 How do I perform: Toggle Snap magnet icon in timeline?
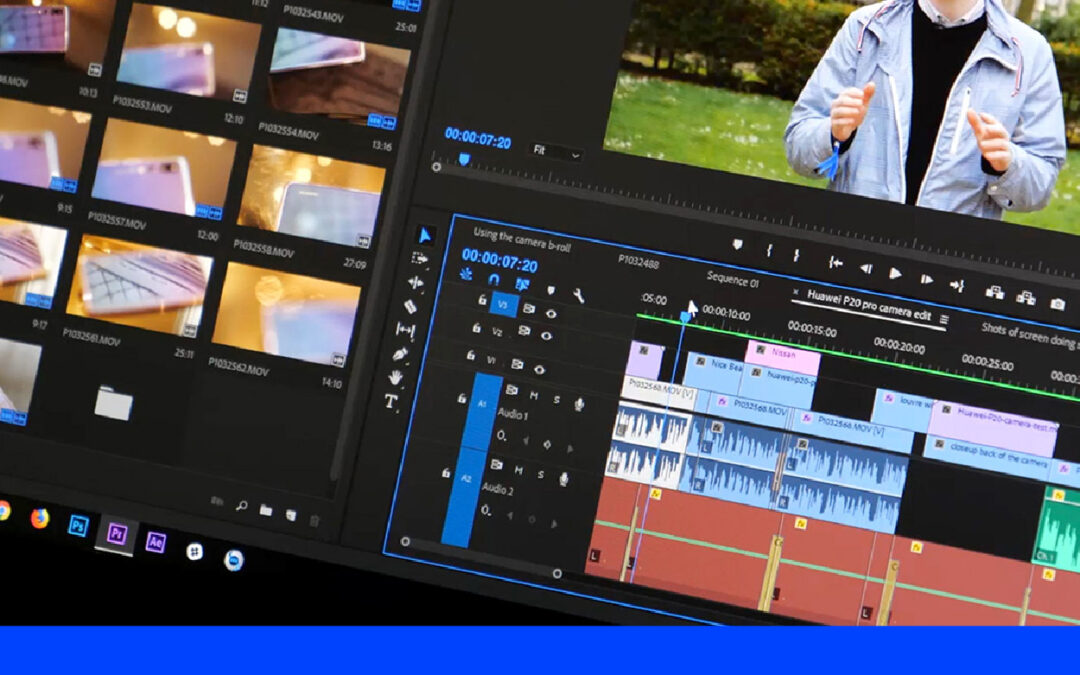coord(494,279)
